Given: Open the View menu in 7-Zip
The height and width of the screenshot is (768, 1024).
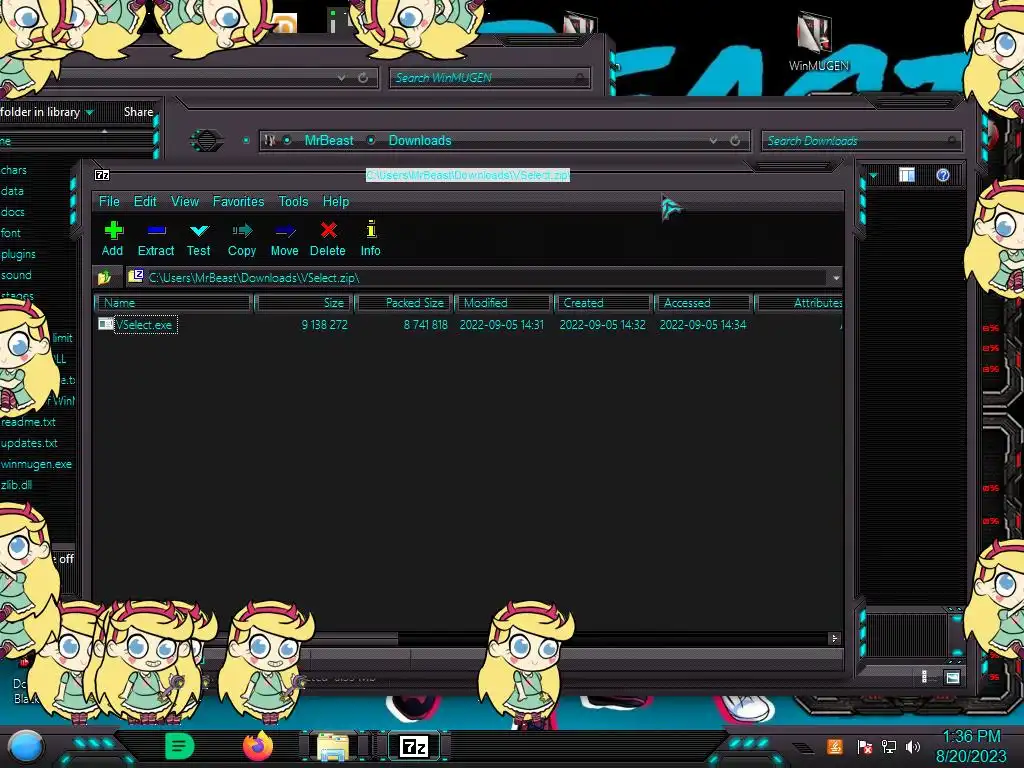Looking at the screenshot, I should (185, 202).
